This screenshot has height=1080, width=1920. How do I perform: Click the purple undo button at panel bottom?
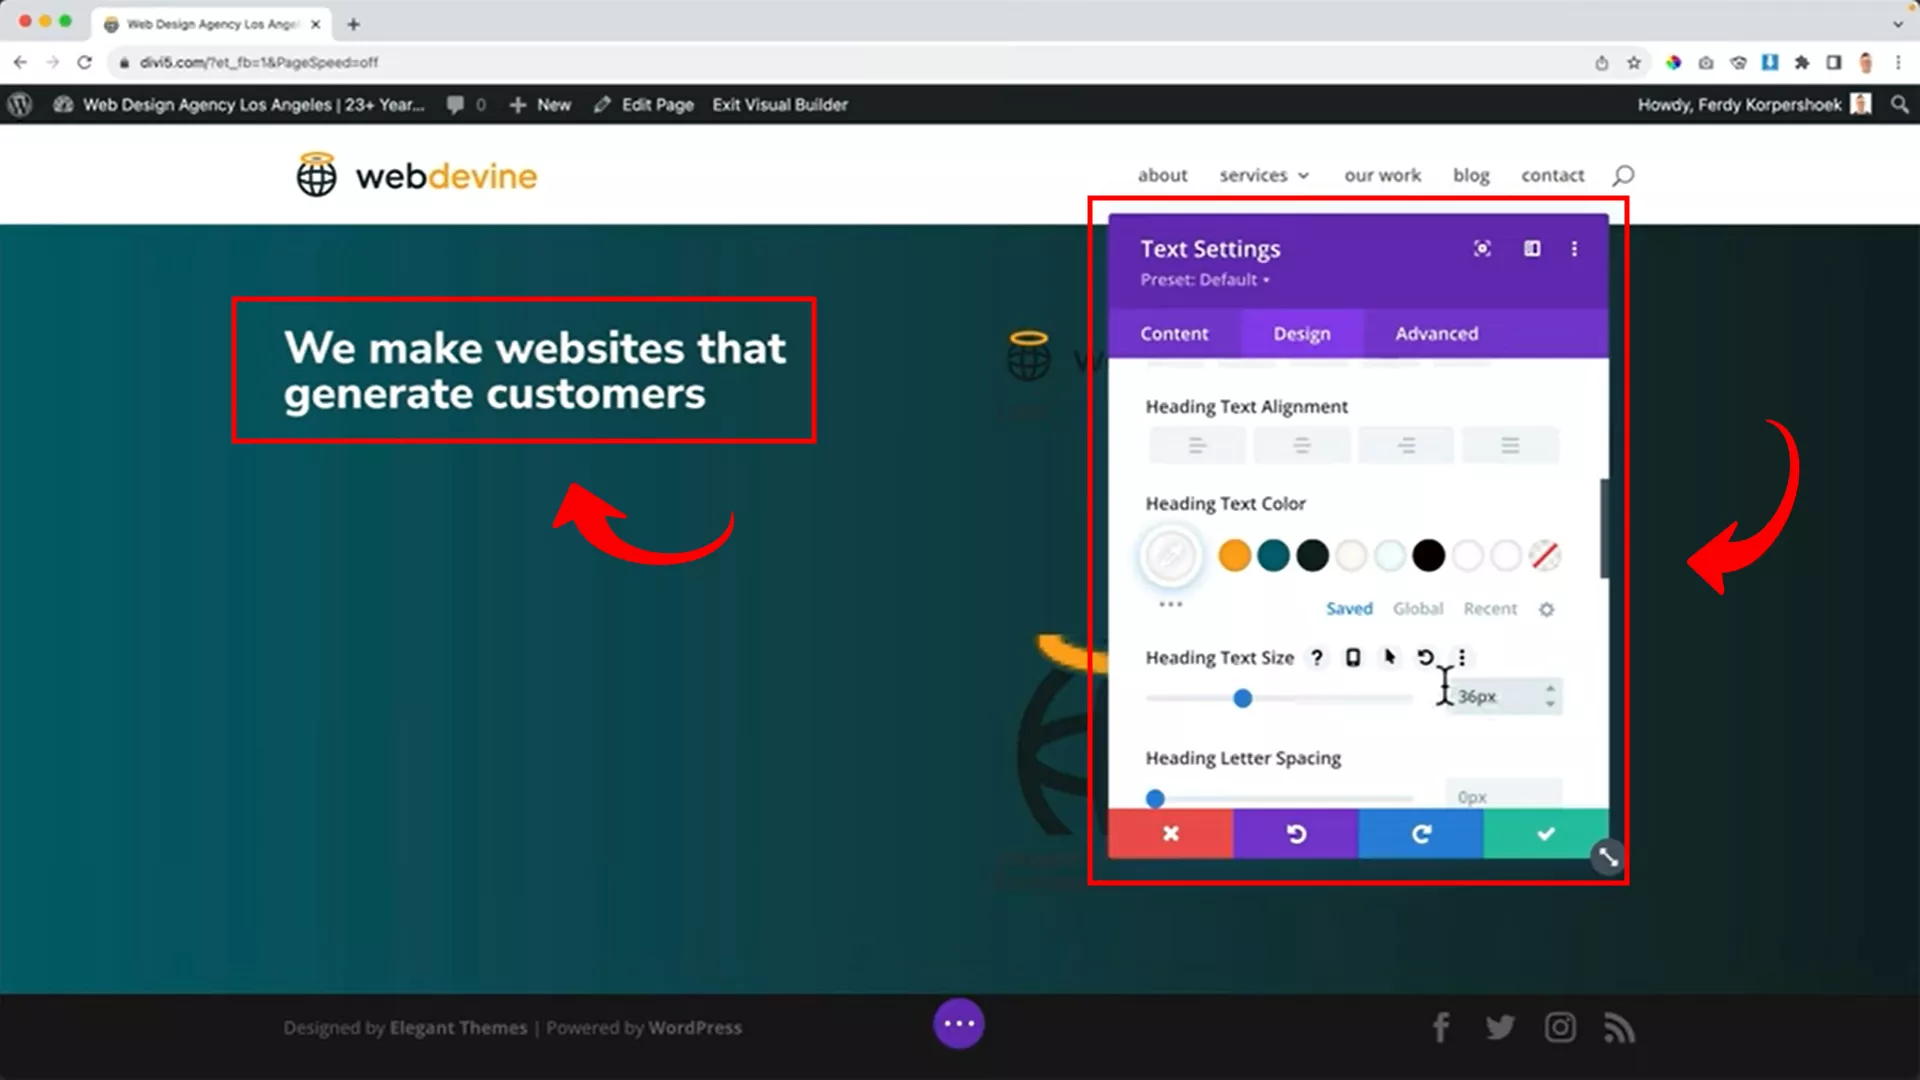coord(1295,833)
